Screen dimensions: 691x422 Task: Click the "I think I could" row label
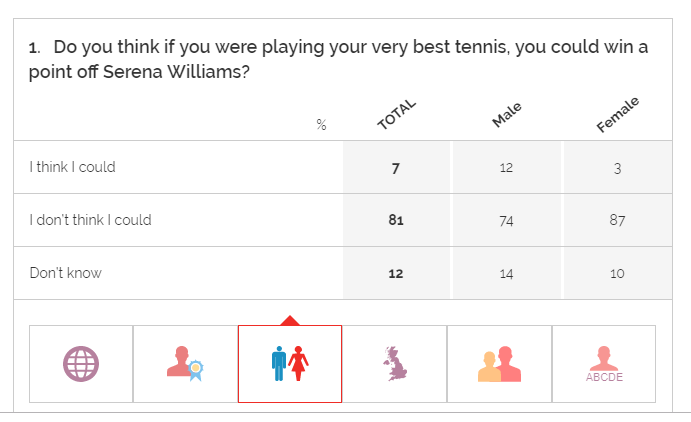point(72,167)
